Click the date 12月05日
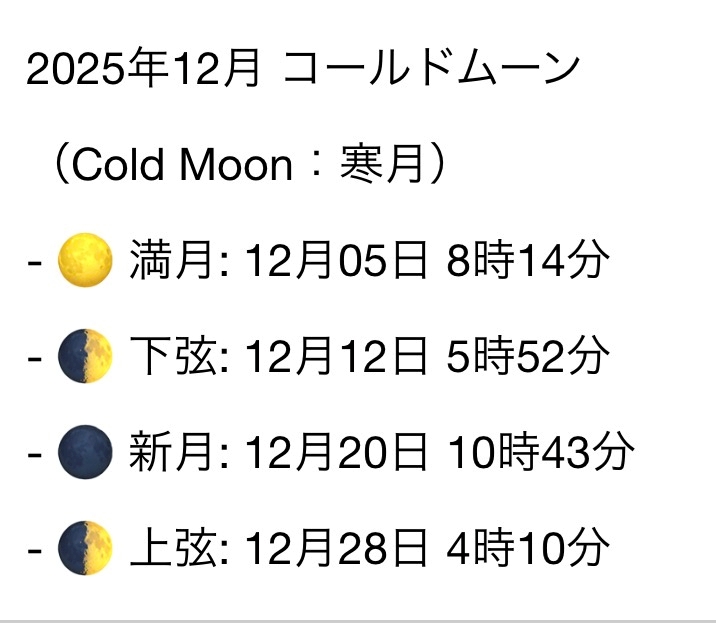Image resolution: width=716 pixels, height=625 pixels. [x=336, y=260]
